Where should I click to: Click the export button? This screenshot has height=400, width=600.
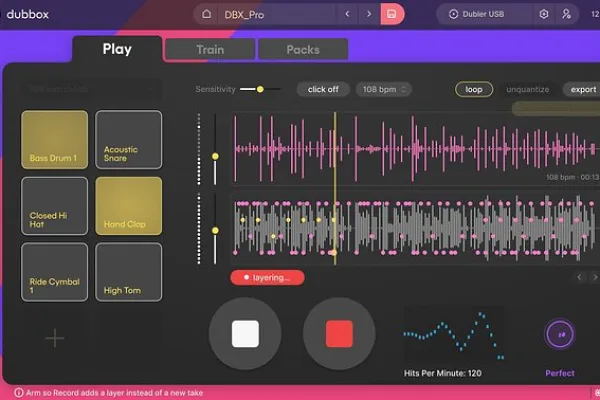(583, 89)
